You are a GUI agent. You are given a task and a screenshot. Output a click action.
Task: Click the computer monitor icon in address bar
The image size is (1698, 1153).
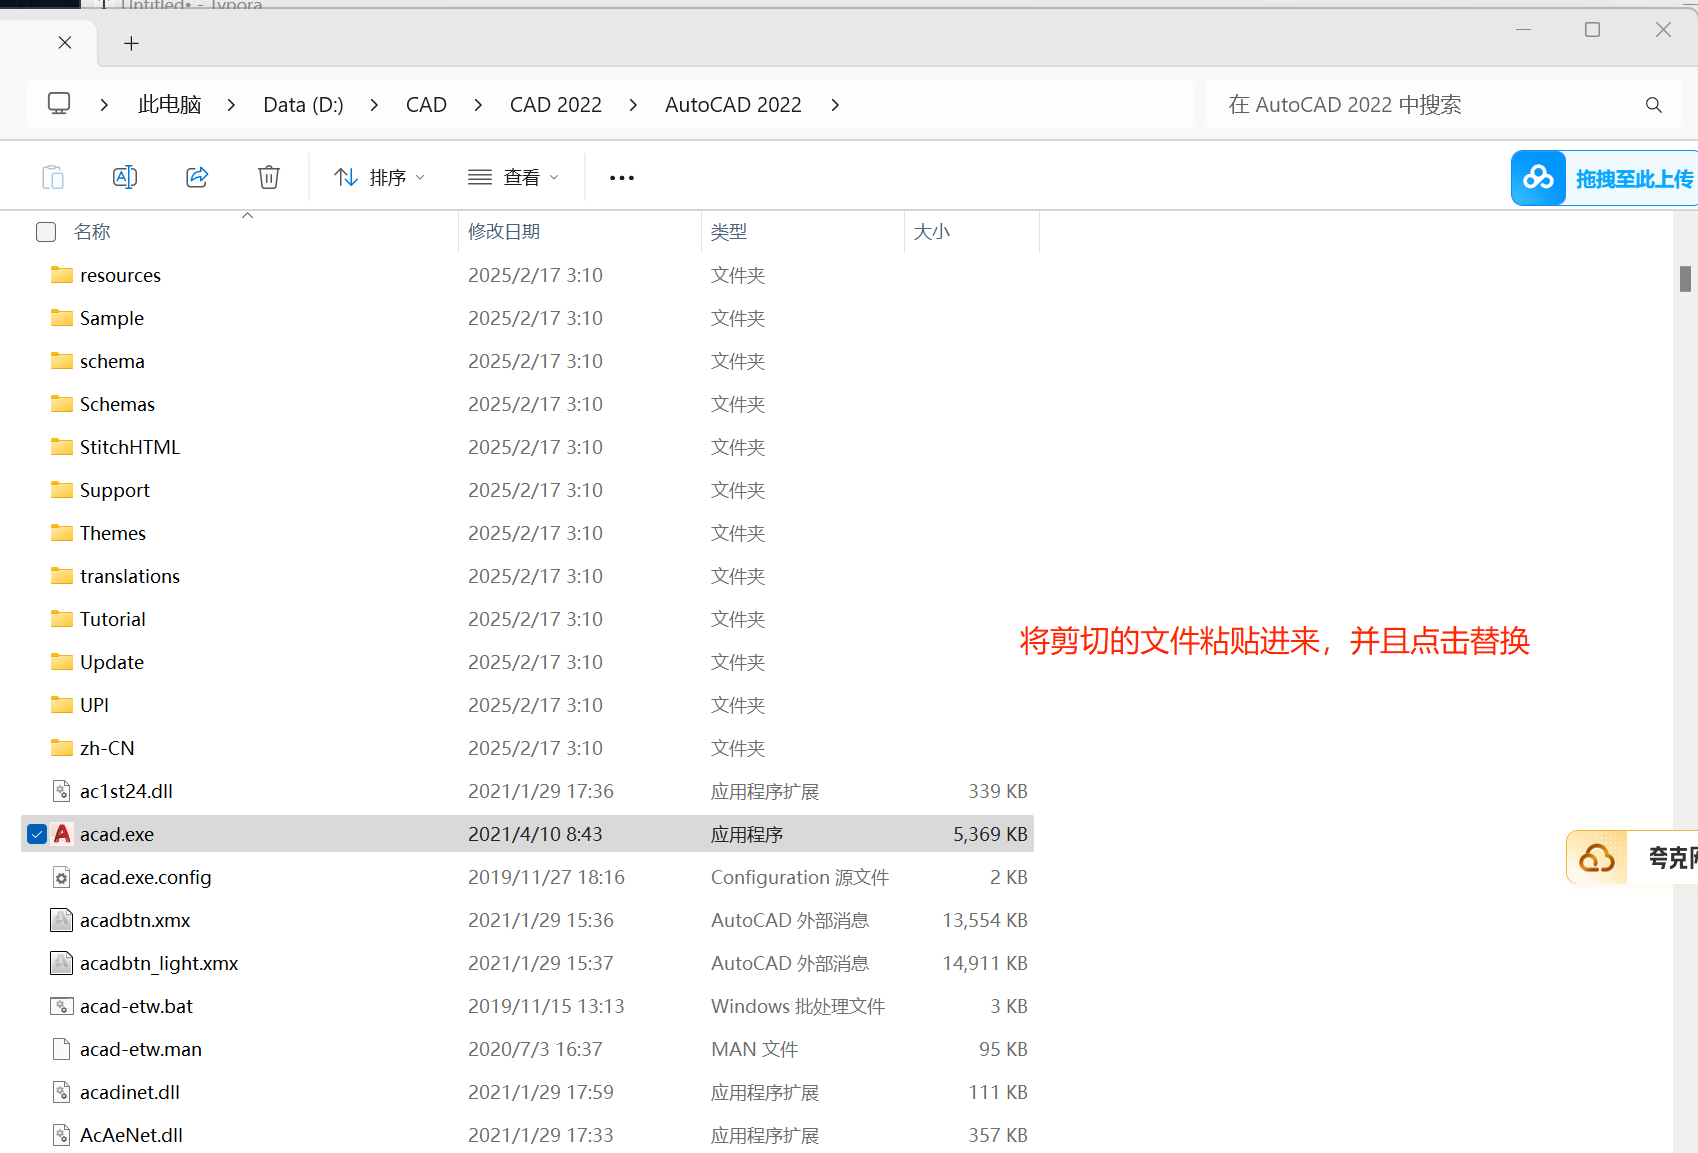(59, 104)
